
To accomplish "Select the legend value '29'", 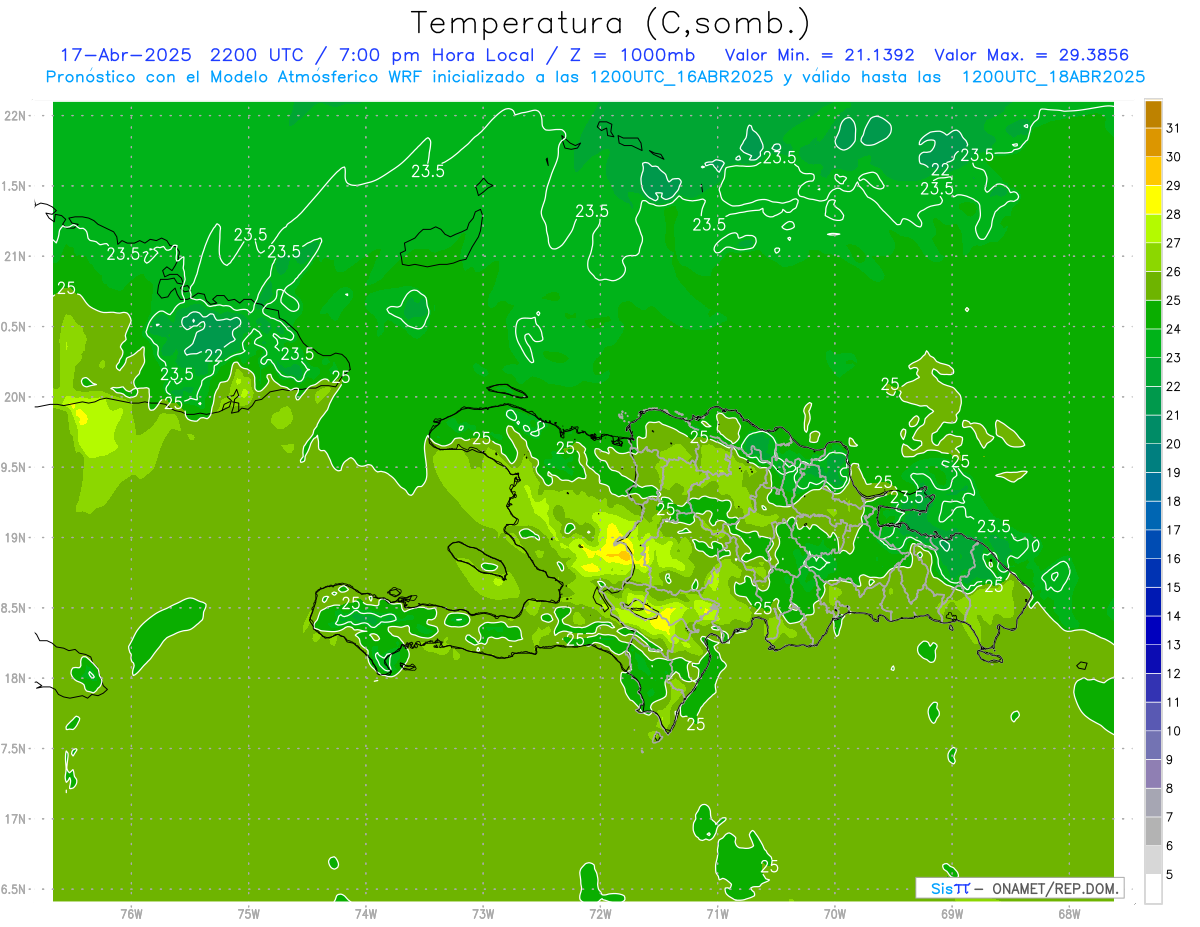I will click(x=1174, y=185).
